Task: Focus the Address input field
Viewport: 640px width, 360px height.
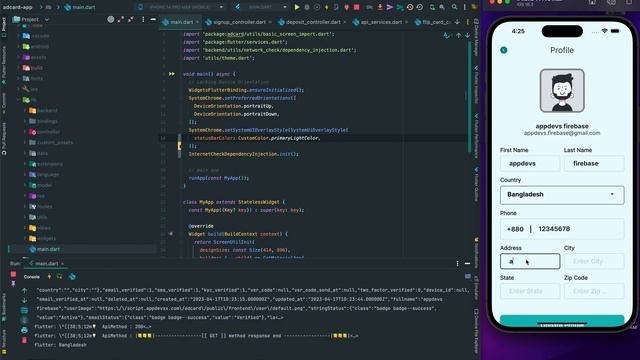Action: pyautogui.click(x=530, y=261)
